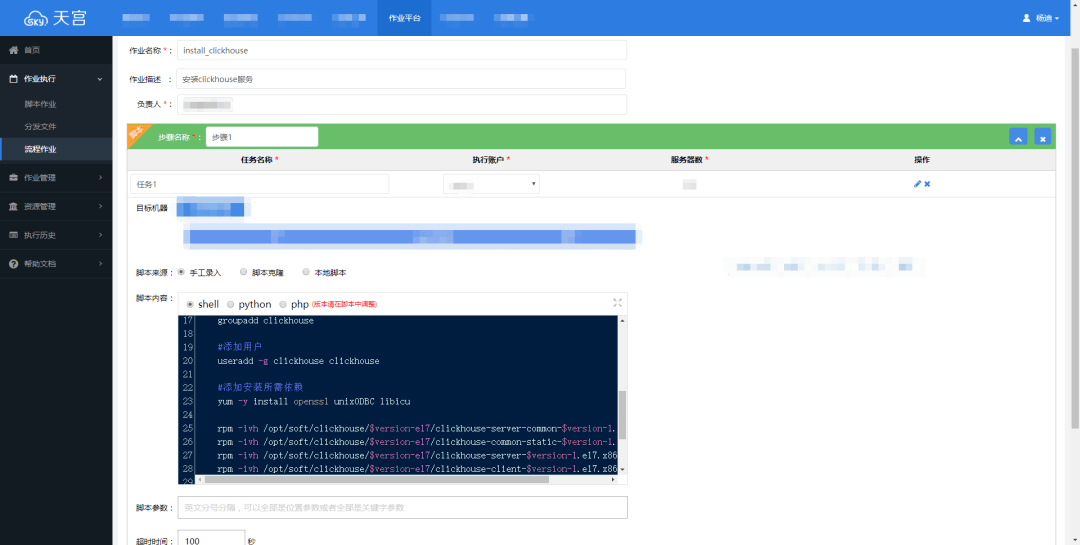
Task: Click the line 'useradd -g clickhouse clickhouse'
Action: [x=298, y=361]
